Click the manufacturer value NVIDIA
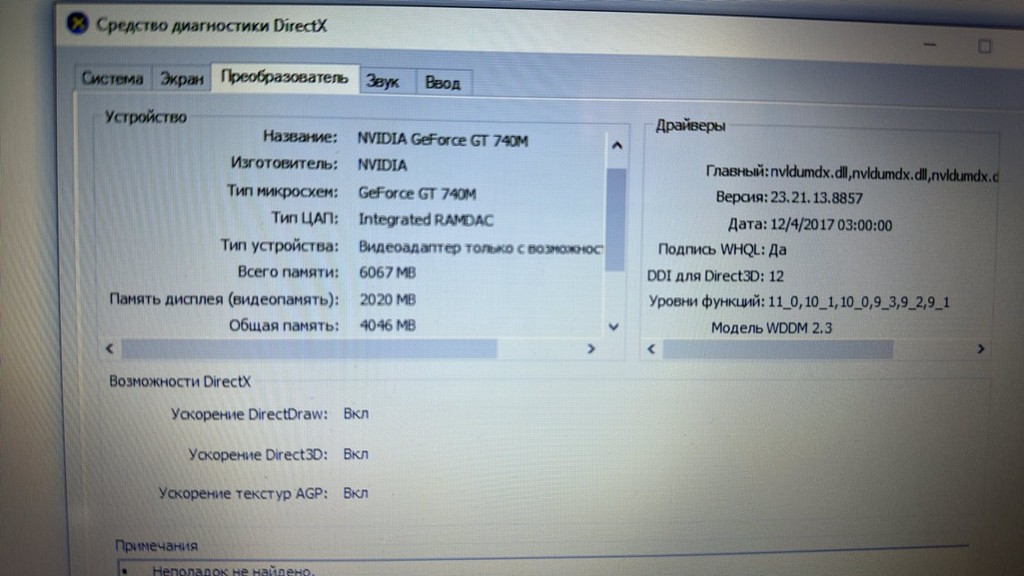1024x576 pixels. click(x=382, y=165)
